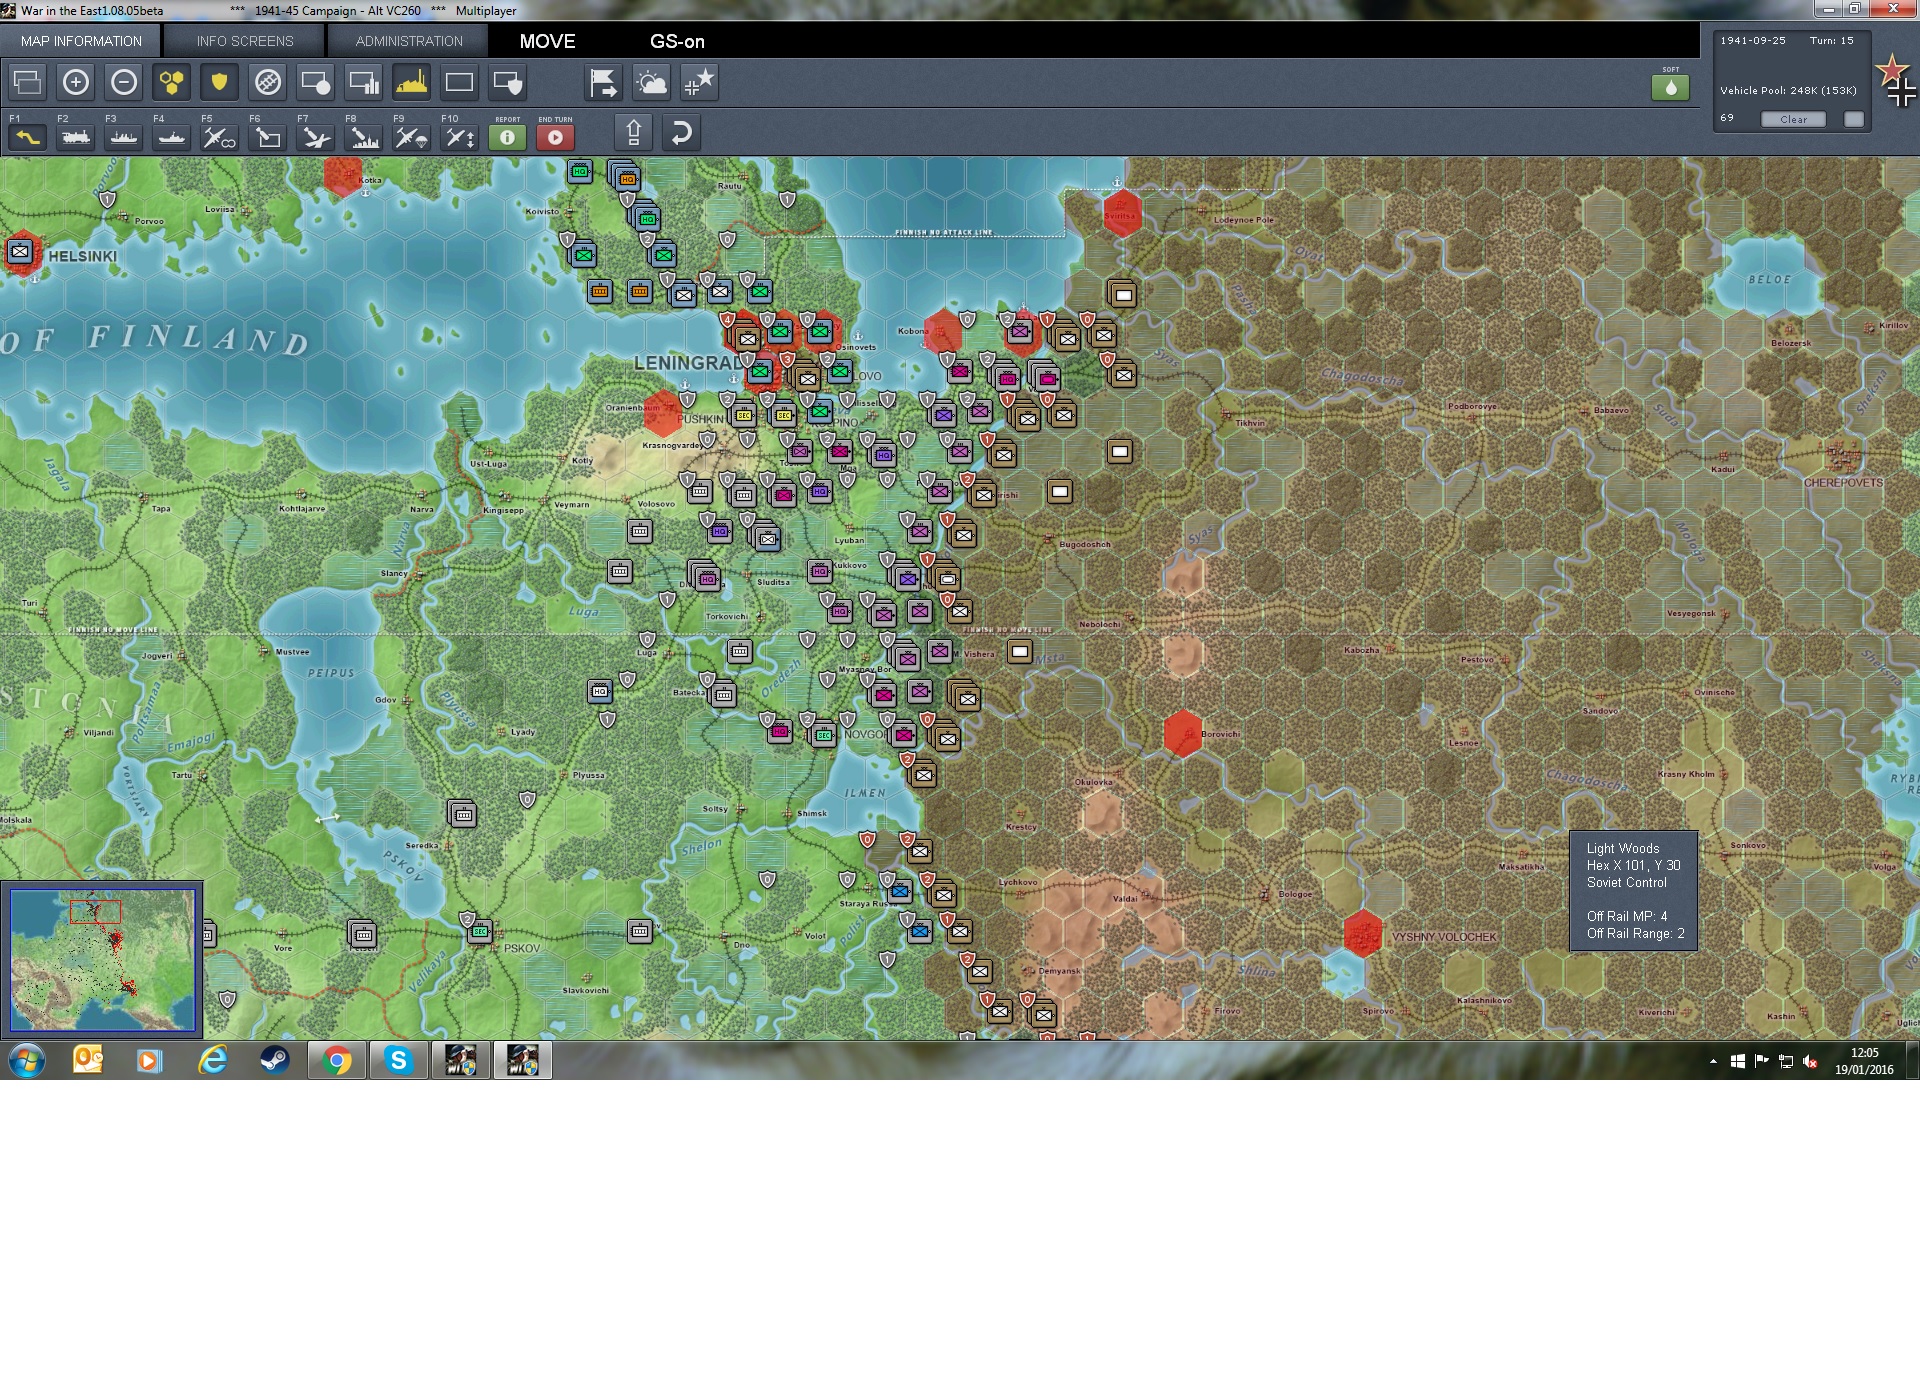
Task: Click the red END TURN button
Action: 556,137
